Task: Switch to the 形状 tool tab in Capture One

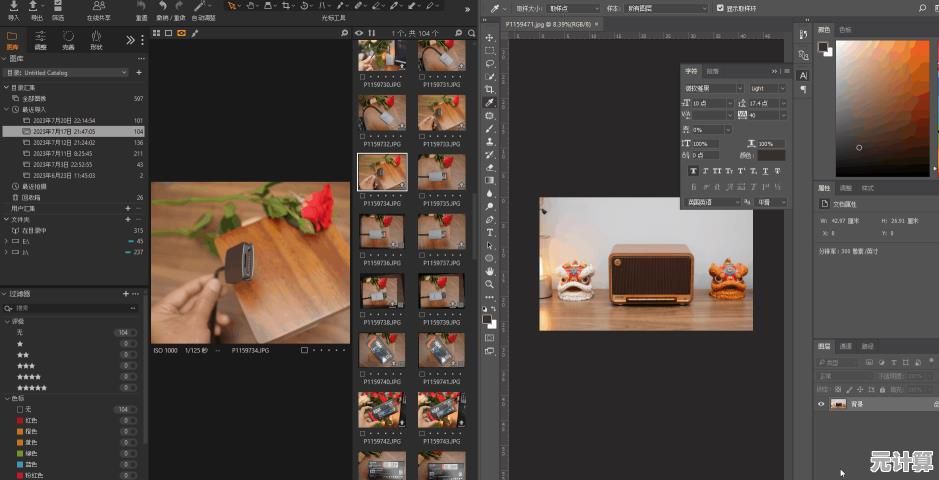Action: coord(96,40)
